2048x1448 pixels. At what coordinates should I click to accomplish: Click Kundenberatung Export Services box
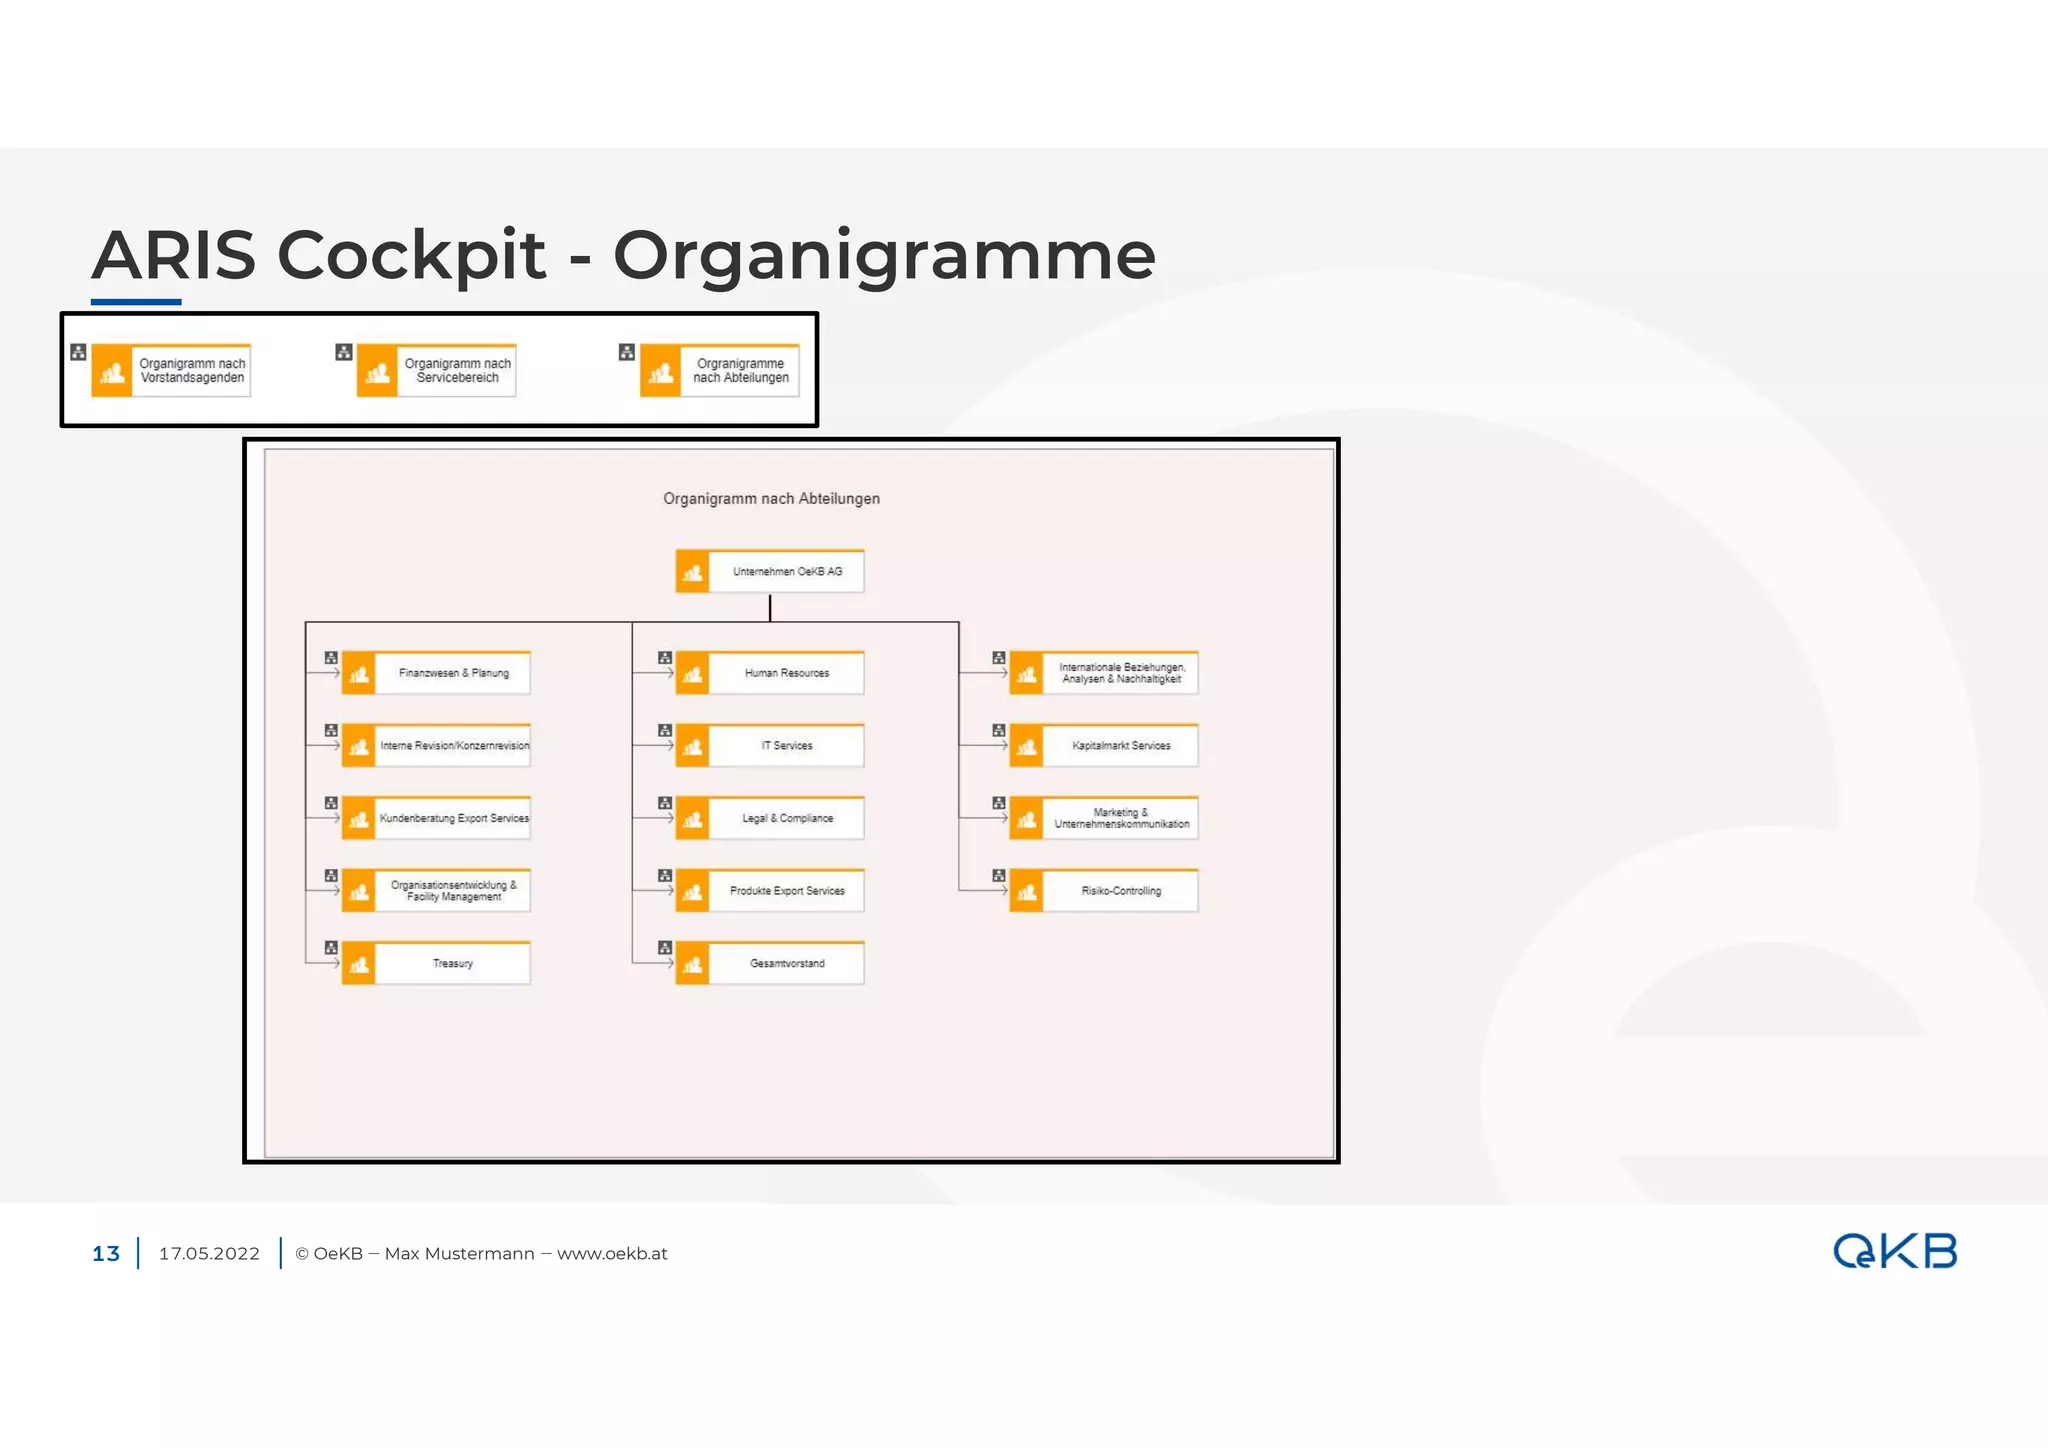(x=453, y=818)
